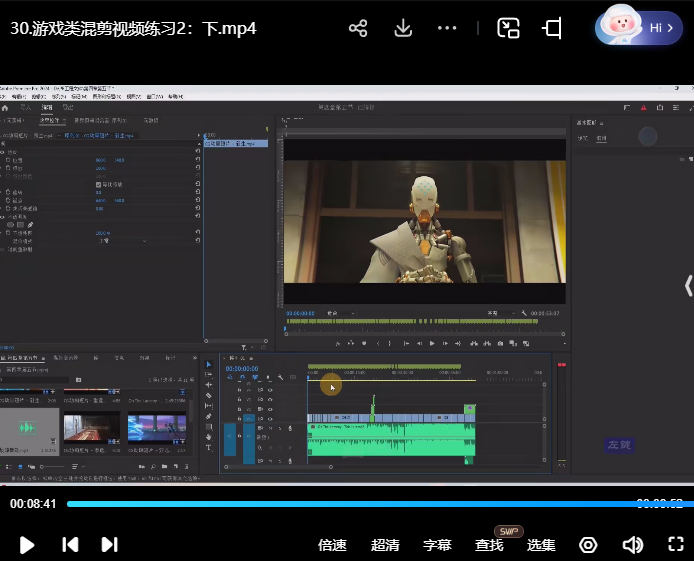Click the 查找 search button
This screenshot has width=694, height=561.
[x=489, y=545]
